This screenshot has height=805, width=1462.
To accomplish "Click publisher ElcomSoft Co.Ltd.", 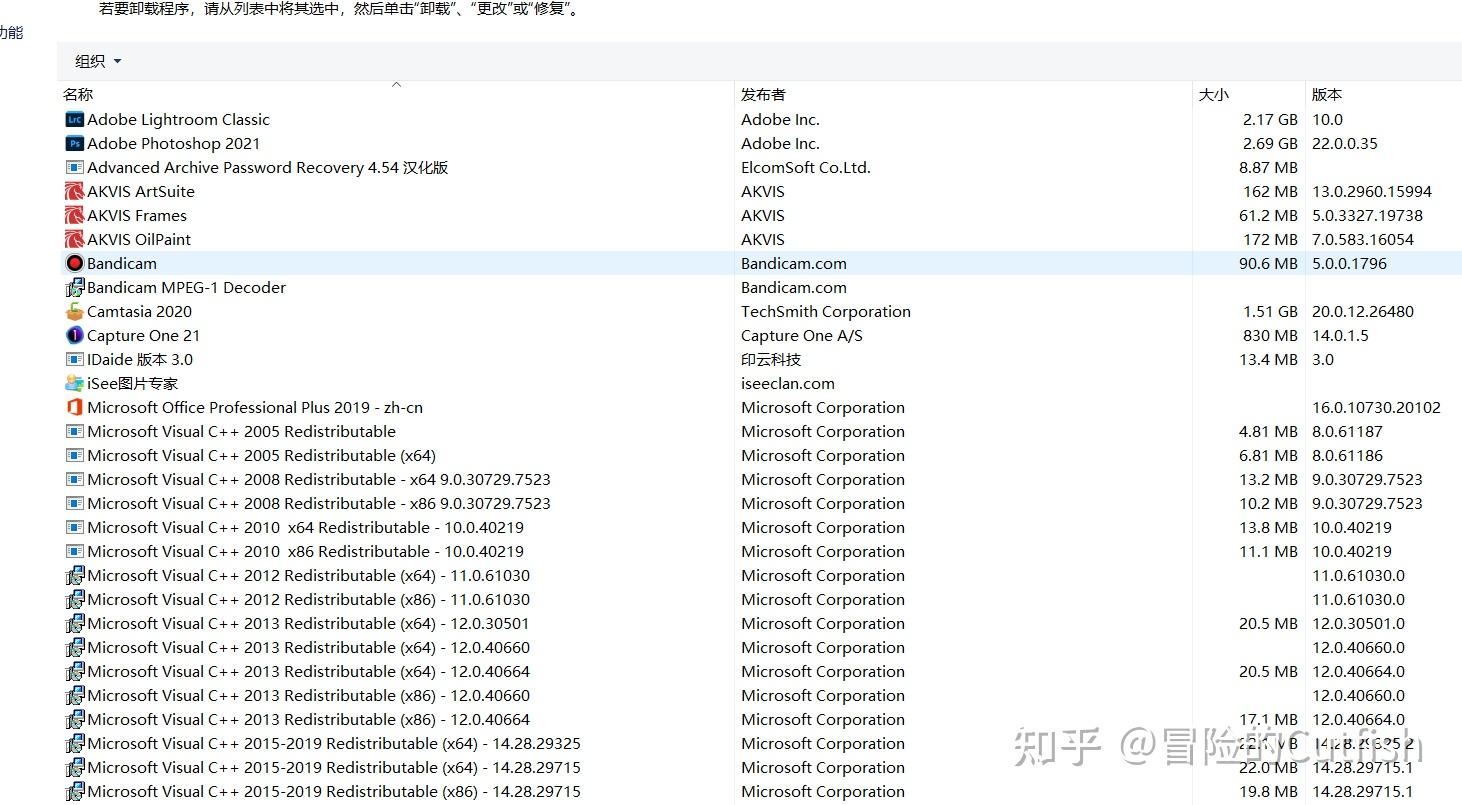I will [x=806, y=167].
